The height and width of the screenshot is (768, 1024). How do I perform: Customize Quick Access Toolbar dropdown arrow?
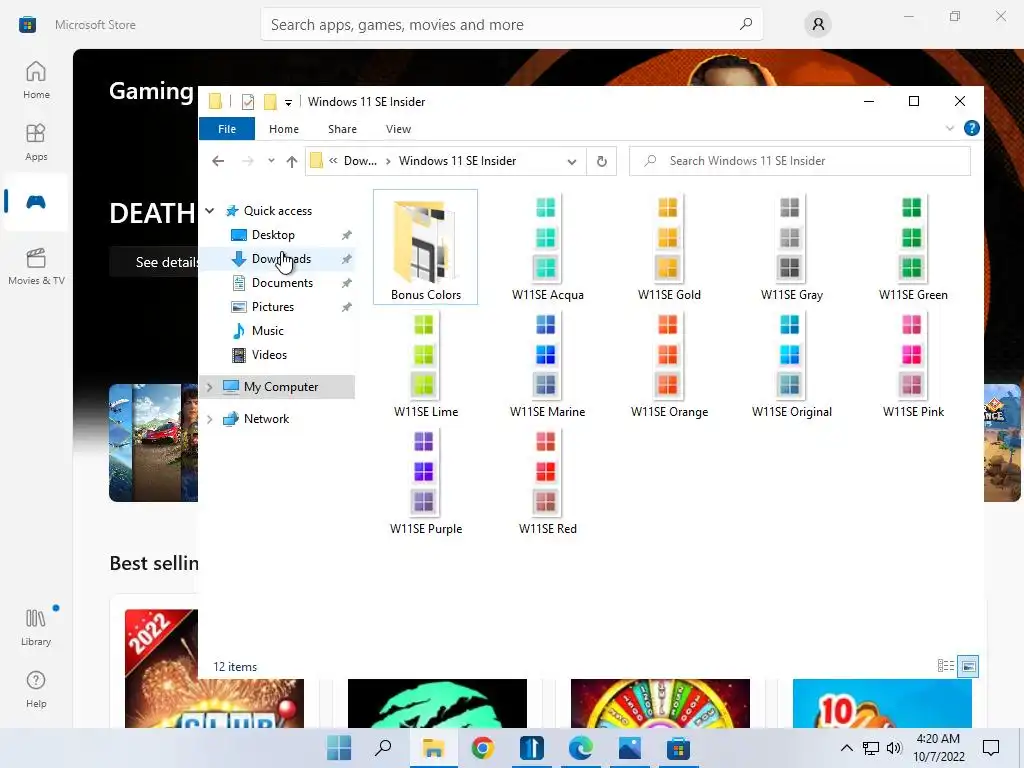(288, 103)
